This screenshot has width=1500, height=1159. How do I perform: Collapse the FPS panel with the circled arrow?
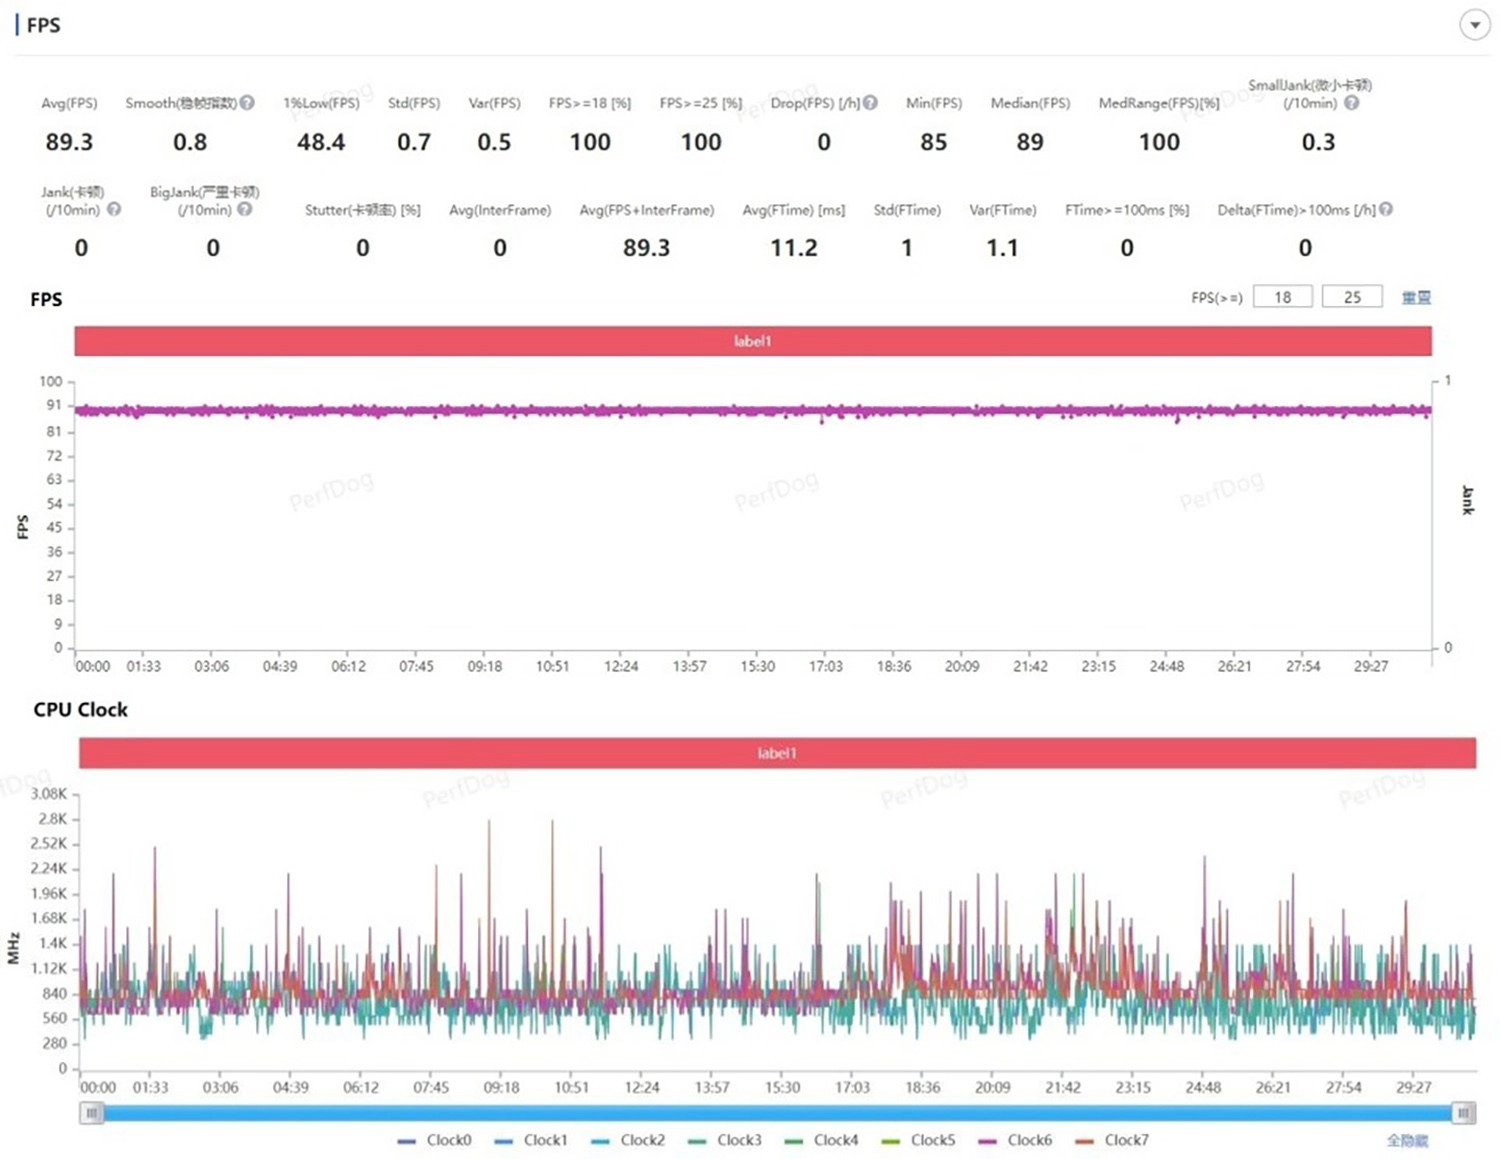(1475, 25)
